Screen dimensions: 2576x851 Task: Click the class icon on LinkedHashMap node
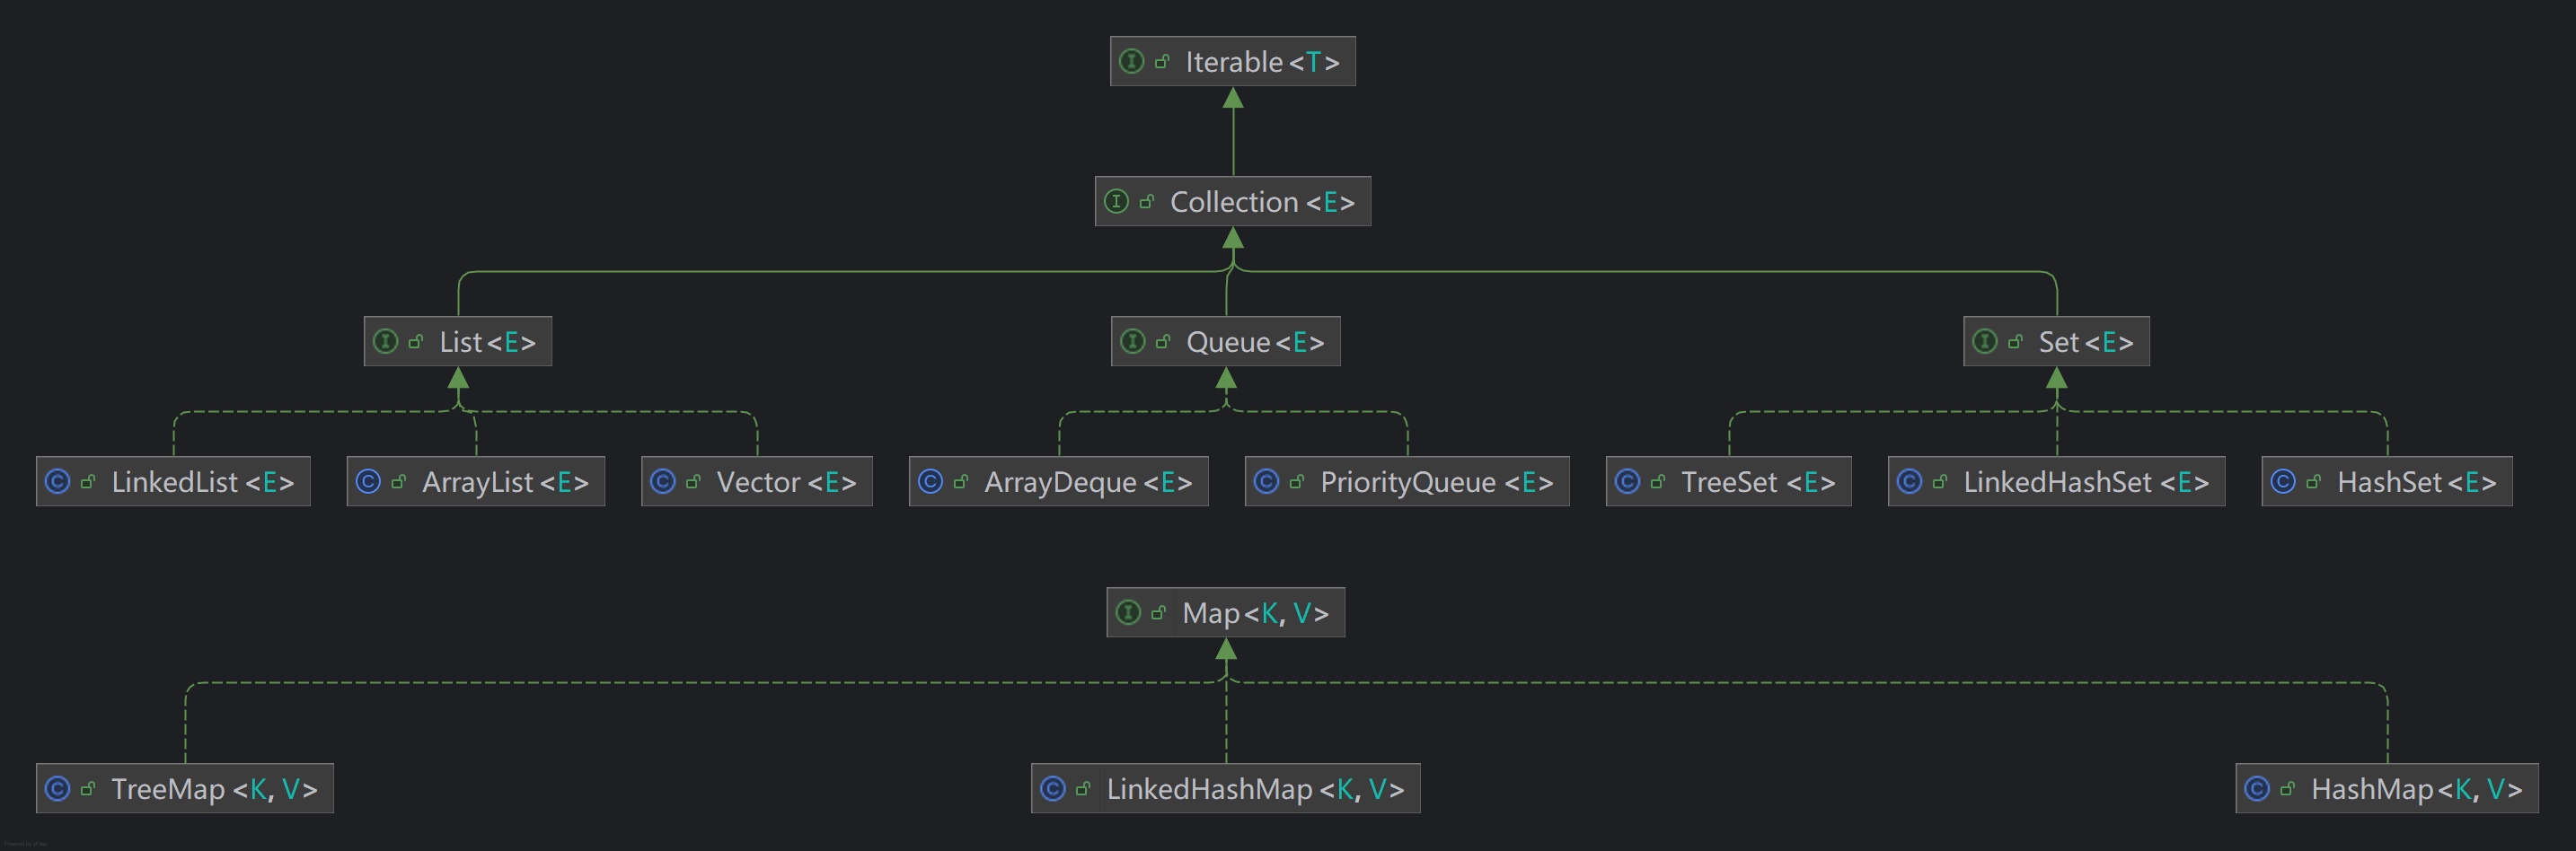click(1052, 789)
